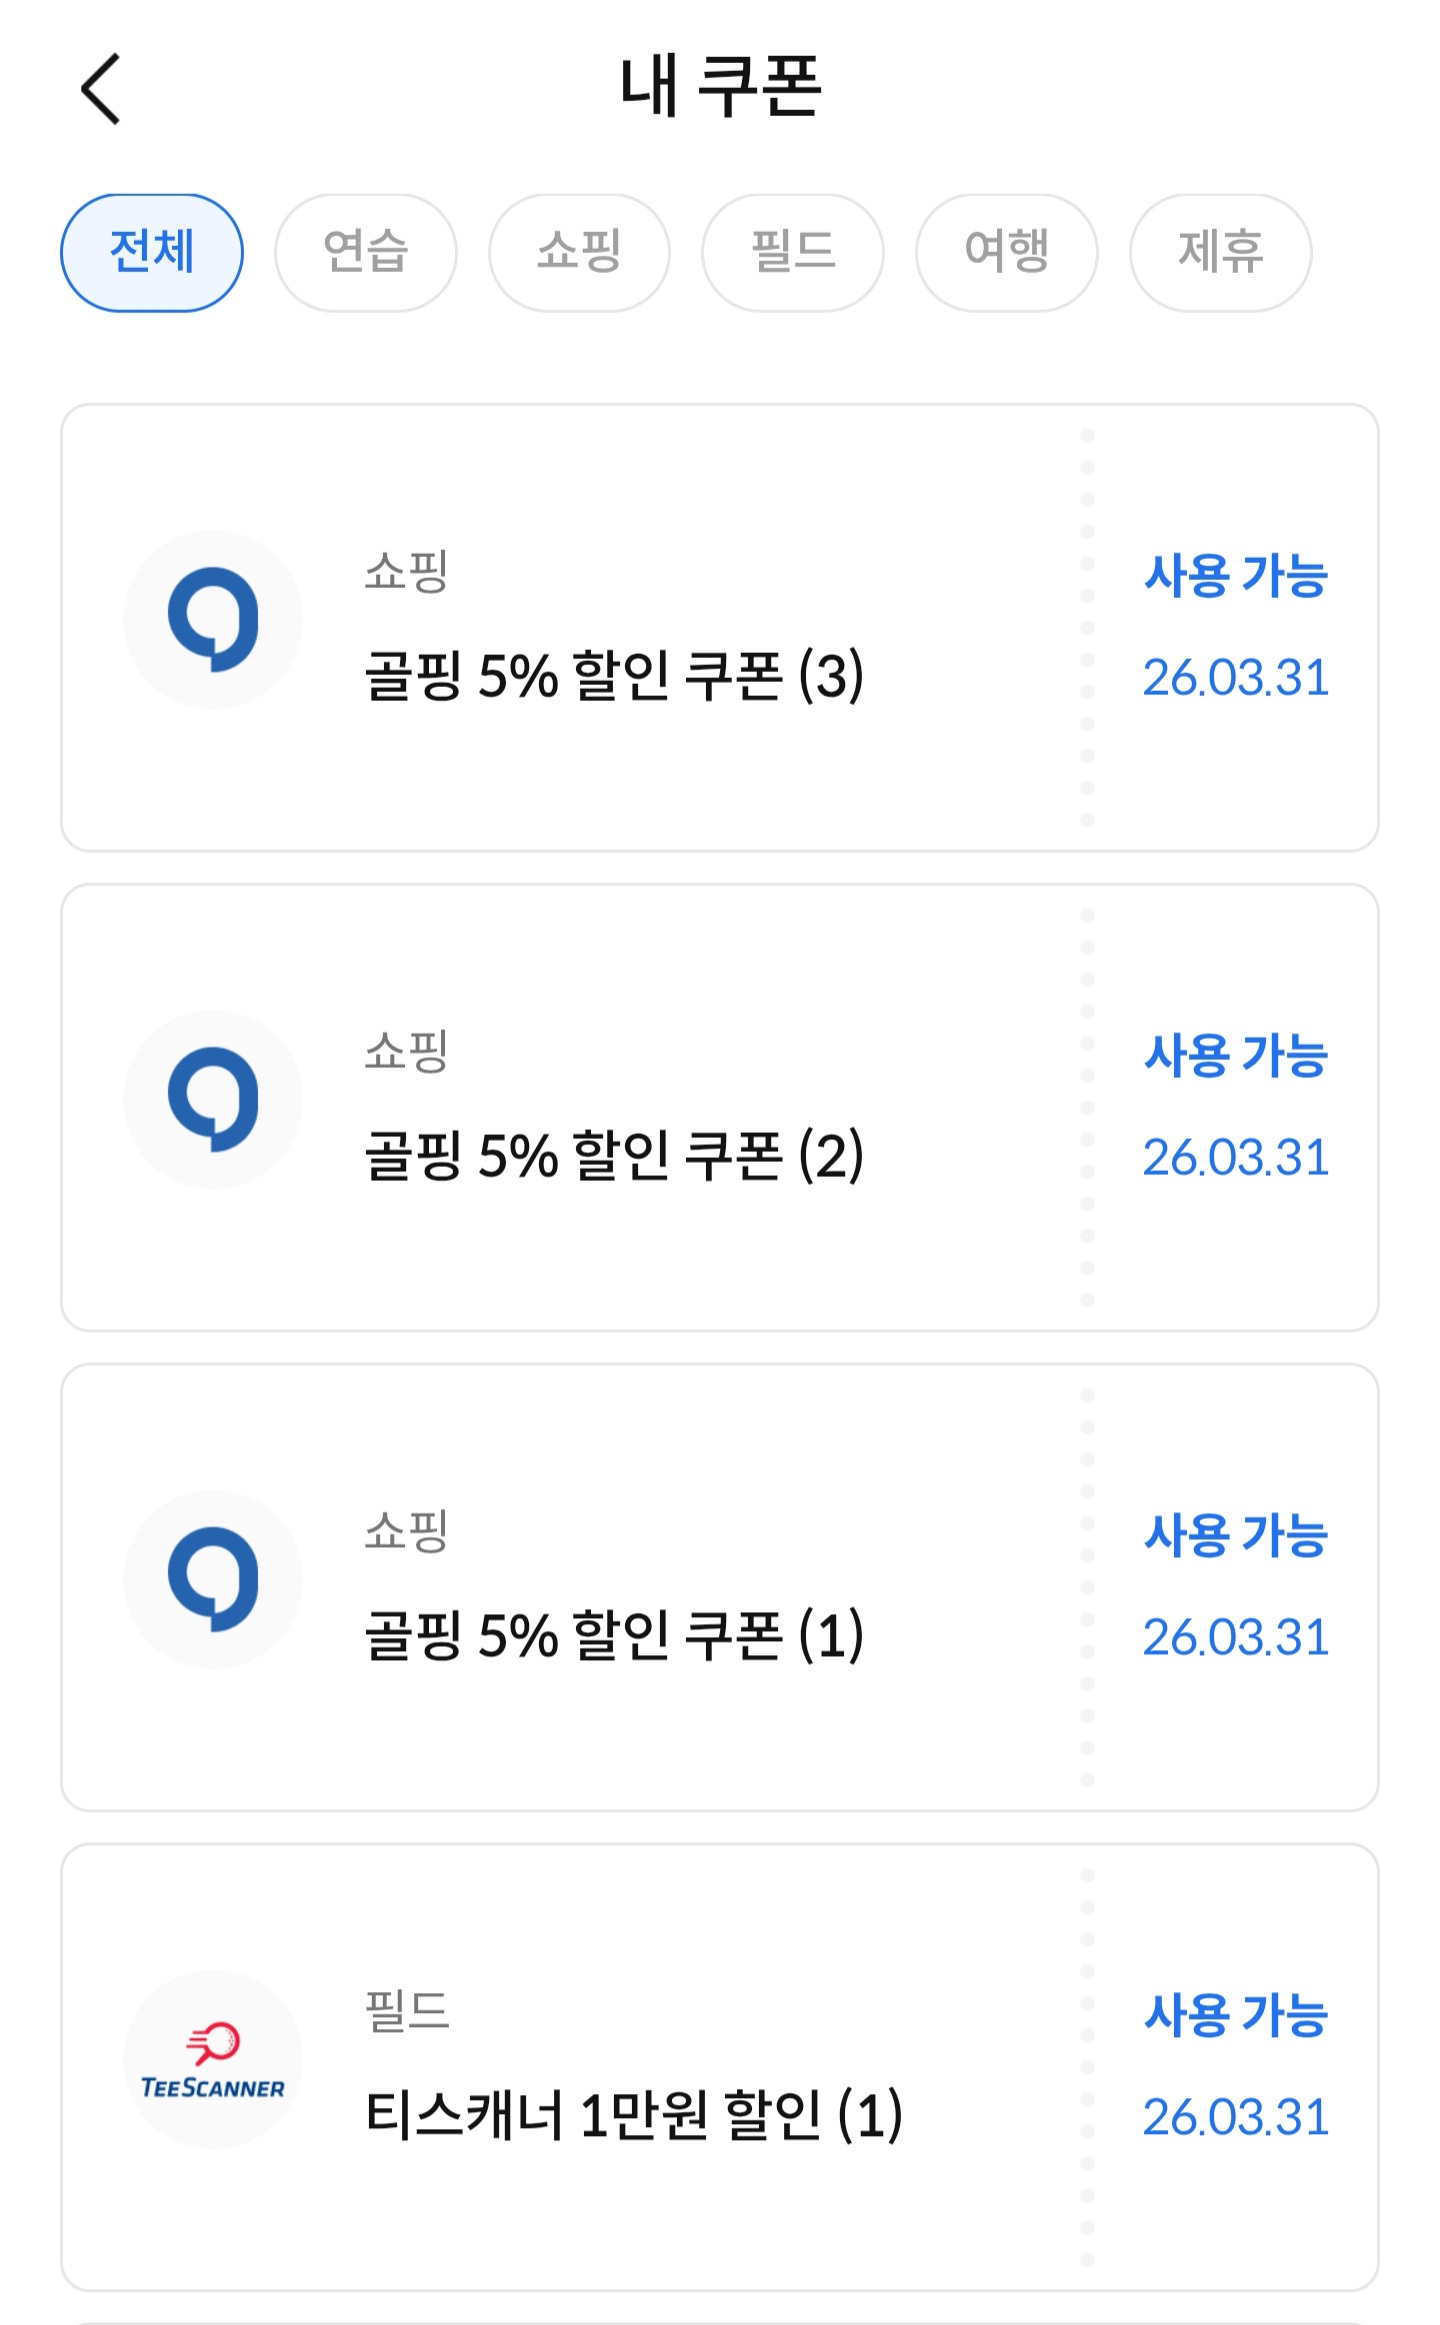Open 골핑 5% 할인 쿠폰 (3) title
The width and height of the screenshot is (1440, 2325).
(614, 676)
